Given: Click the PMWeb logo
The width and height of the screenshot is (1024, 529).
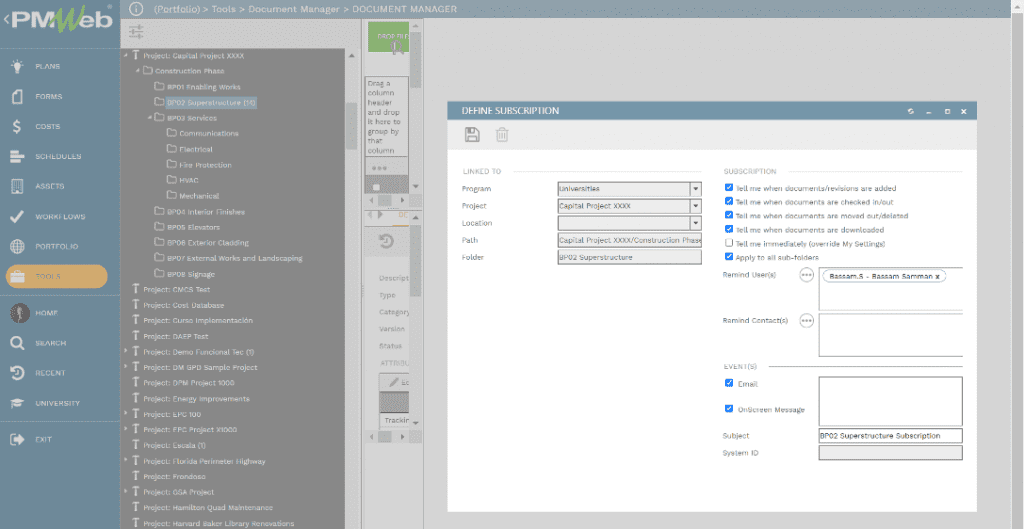Looking at the screenshot, I should [x=60, y=19].
